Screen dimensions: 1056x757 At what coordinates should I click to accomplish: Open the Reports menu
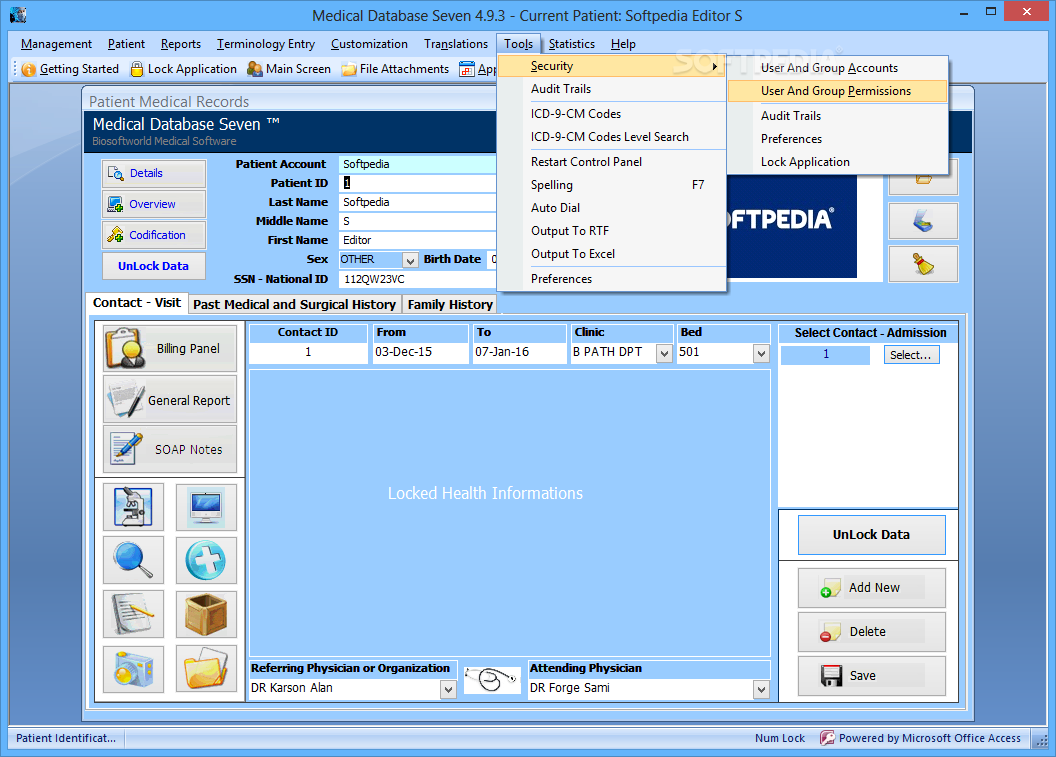[x=180, y=44]
